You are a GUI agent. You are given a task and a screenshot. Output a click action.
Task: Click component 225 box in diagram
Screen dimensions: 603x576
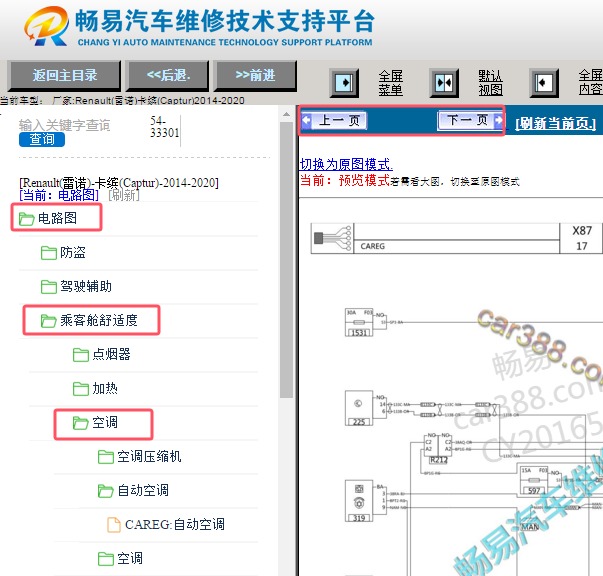tap(359, 408)
